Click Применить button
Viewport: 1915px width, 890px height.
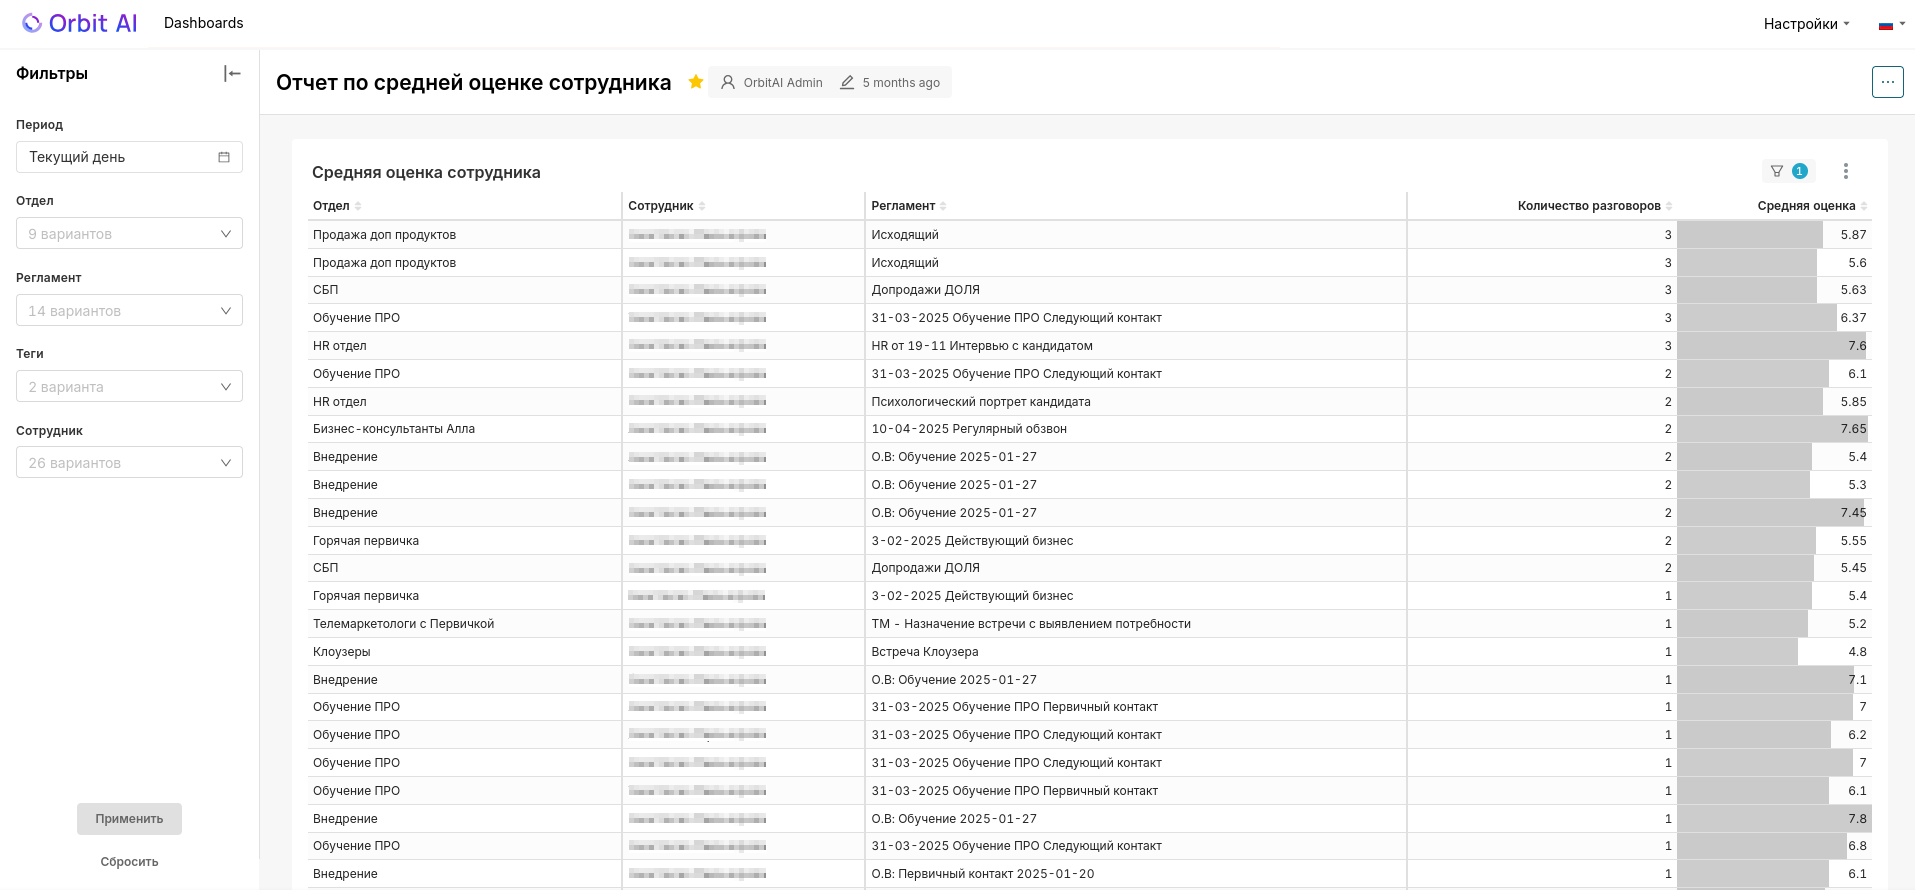(129, 819)
